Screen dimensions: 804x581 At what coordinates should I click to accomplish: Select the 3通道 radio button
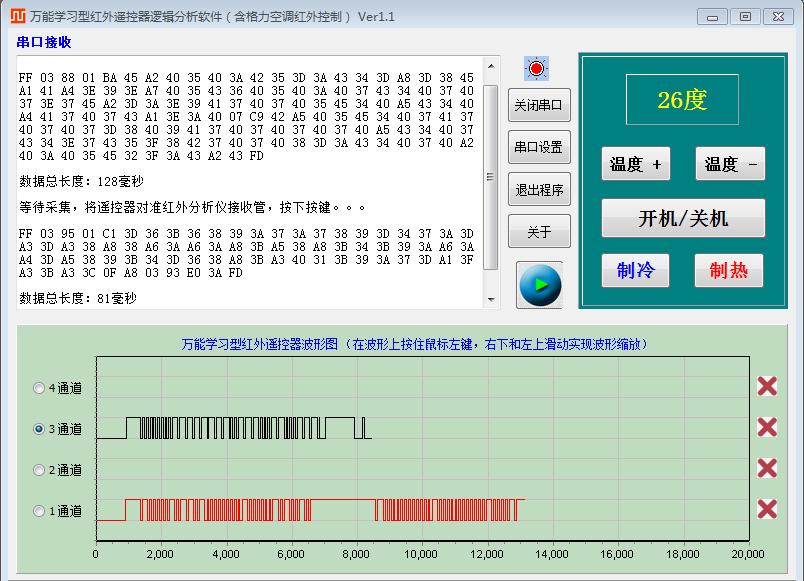coord(40,429)
